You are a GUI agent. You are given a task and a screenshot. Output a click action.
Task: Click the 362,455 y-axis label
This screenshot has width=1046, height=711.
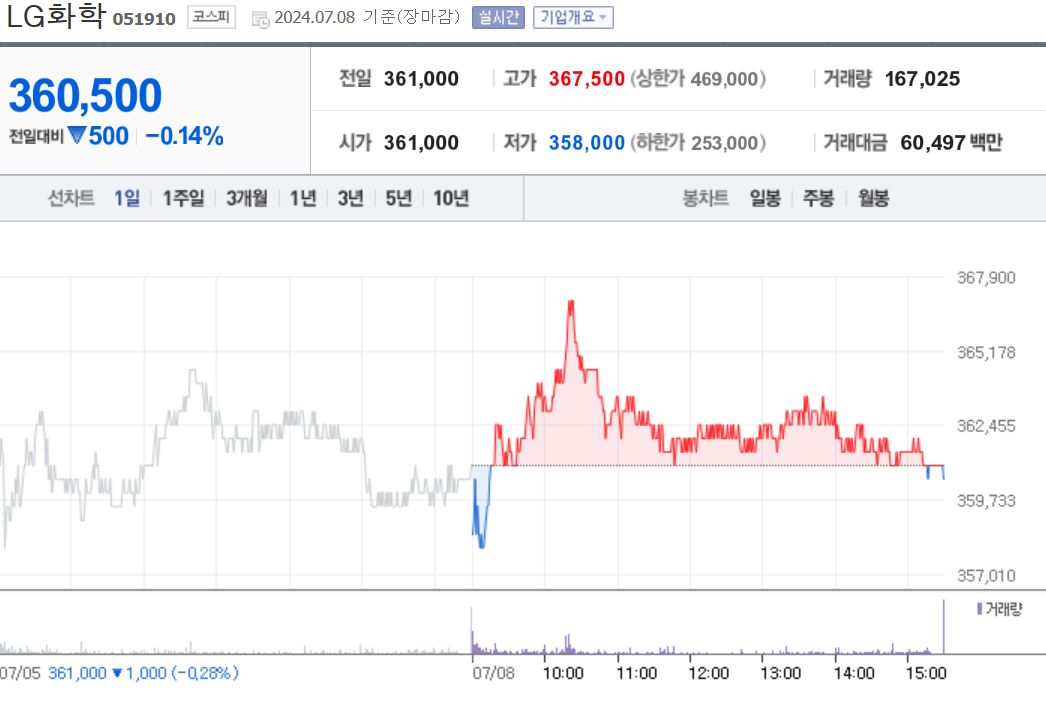[986, 426]
